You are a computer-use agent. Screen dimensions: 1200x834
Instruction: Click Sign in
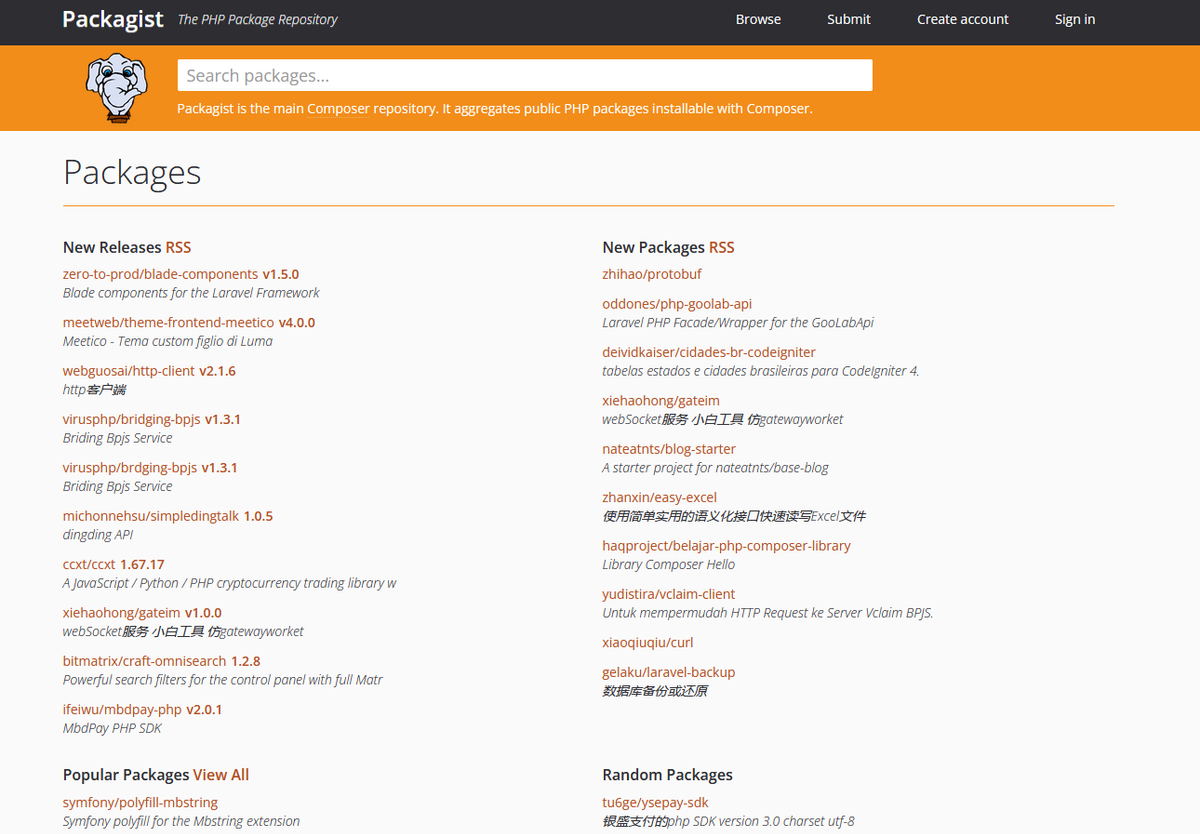1075,19
